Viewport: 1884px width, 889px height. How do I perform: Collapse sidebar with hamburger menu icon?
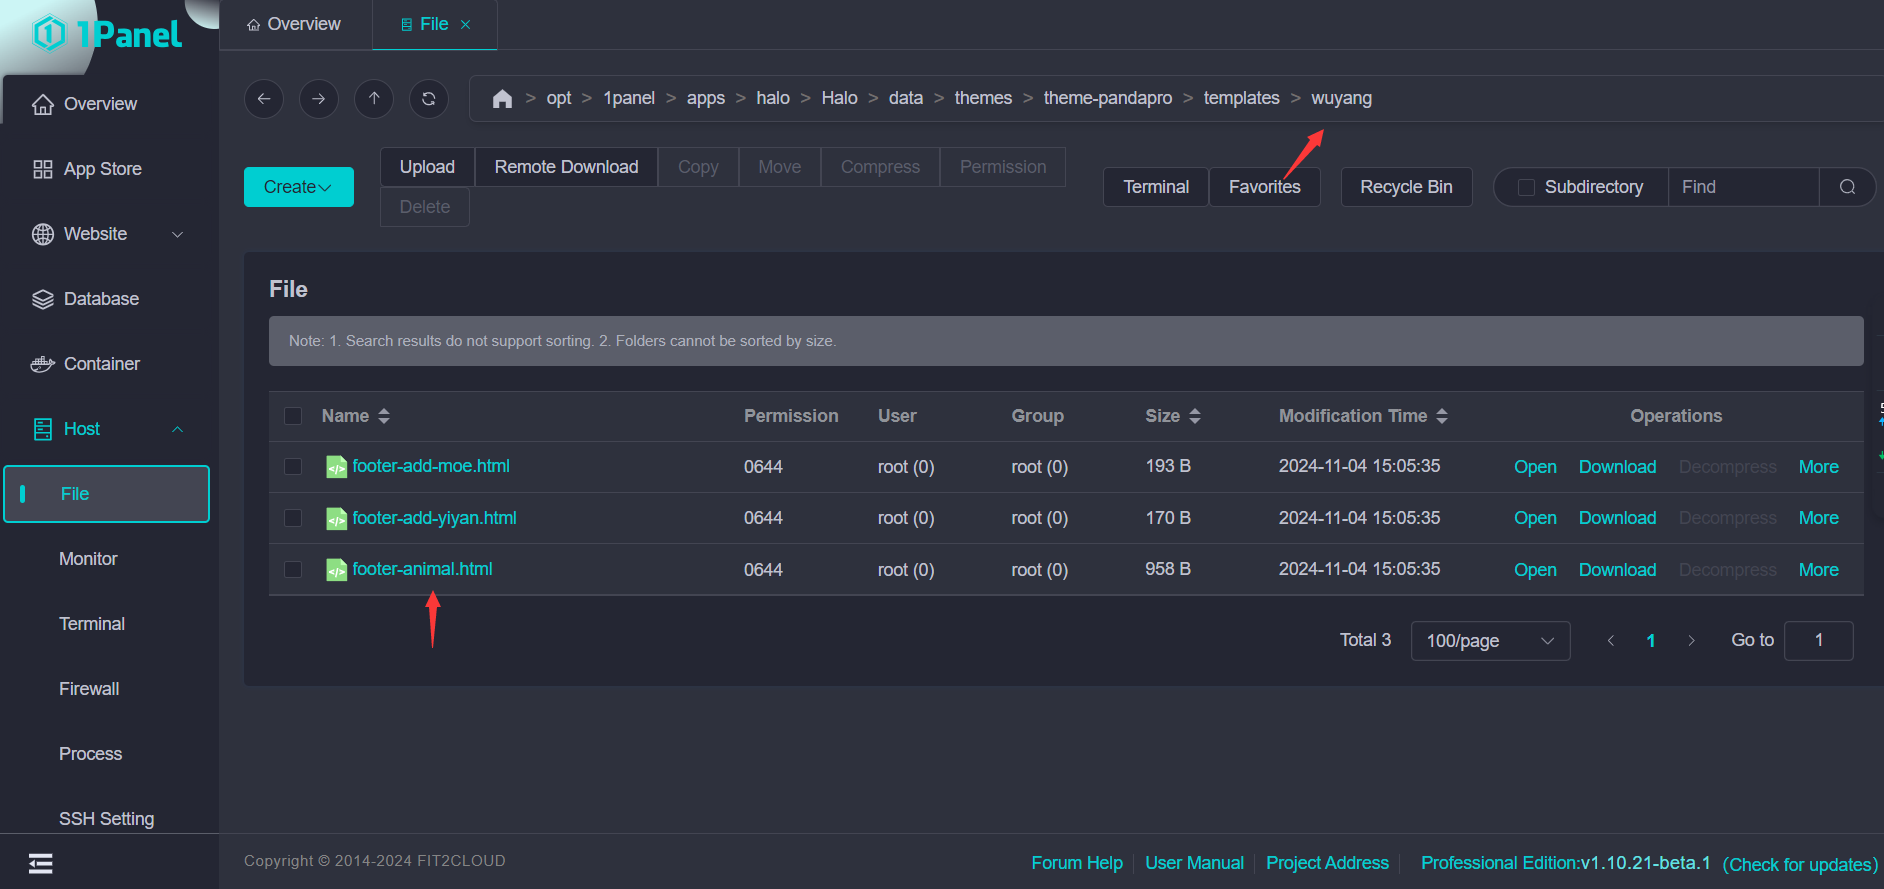[41, 863]
